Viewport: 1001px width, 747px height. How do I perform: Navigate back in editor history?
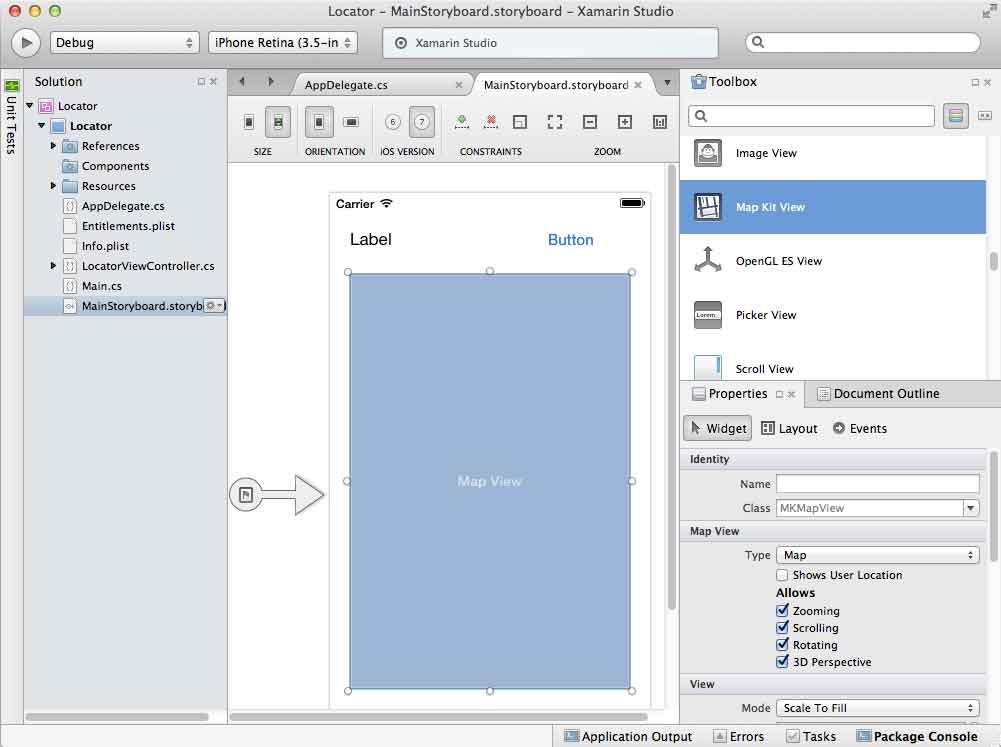(x=242, y=82)
